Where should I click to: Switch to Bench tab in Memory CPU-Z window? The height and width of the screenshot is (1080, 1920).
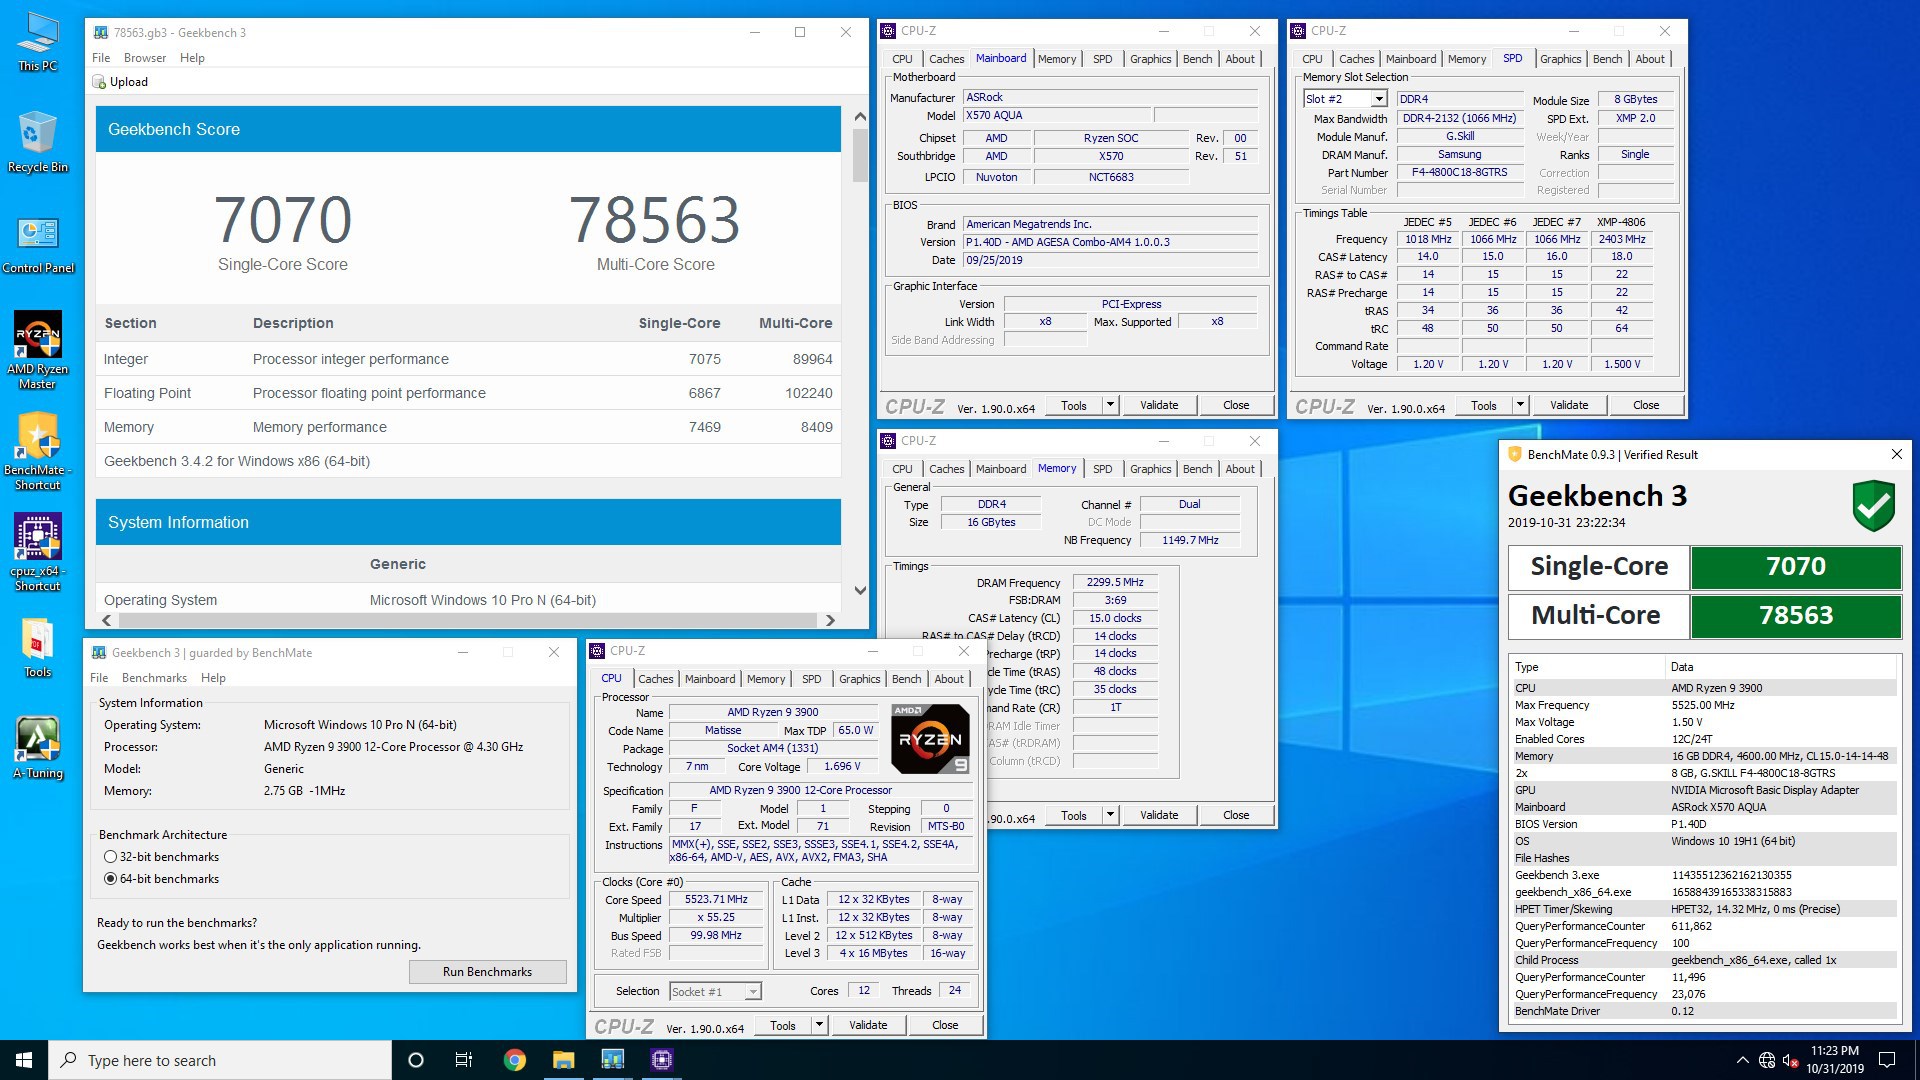(x=1197, y=469)
